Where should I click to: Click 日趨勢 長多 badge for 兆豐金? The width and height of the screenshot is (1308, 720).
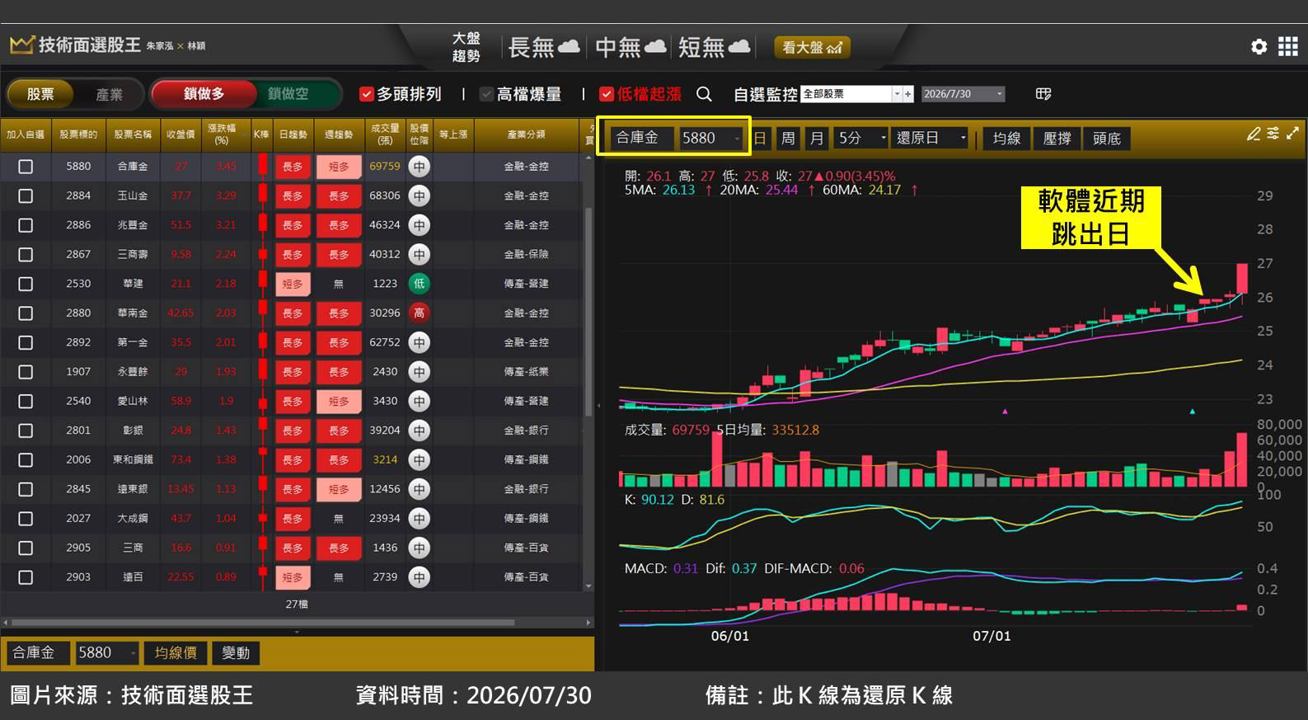point(293,225)
